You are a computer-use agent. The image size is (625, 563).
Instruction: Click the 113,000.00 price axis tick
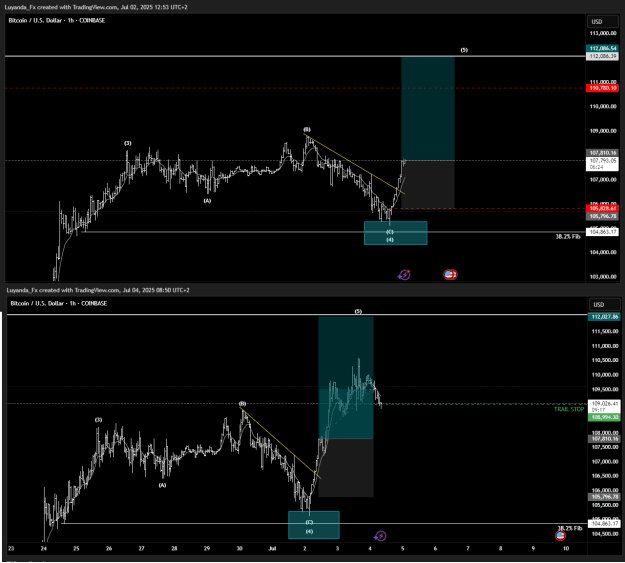(603, 33)
